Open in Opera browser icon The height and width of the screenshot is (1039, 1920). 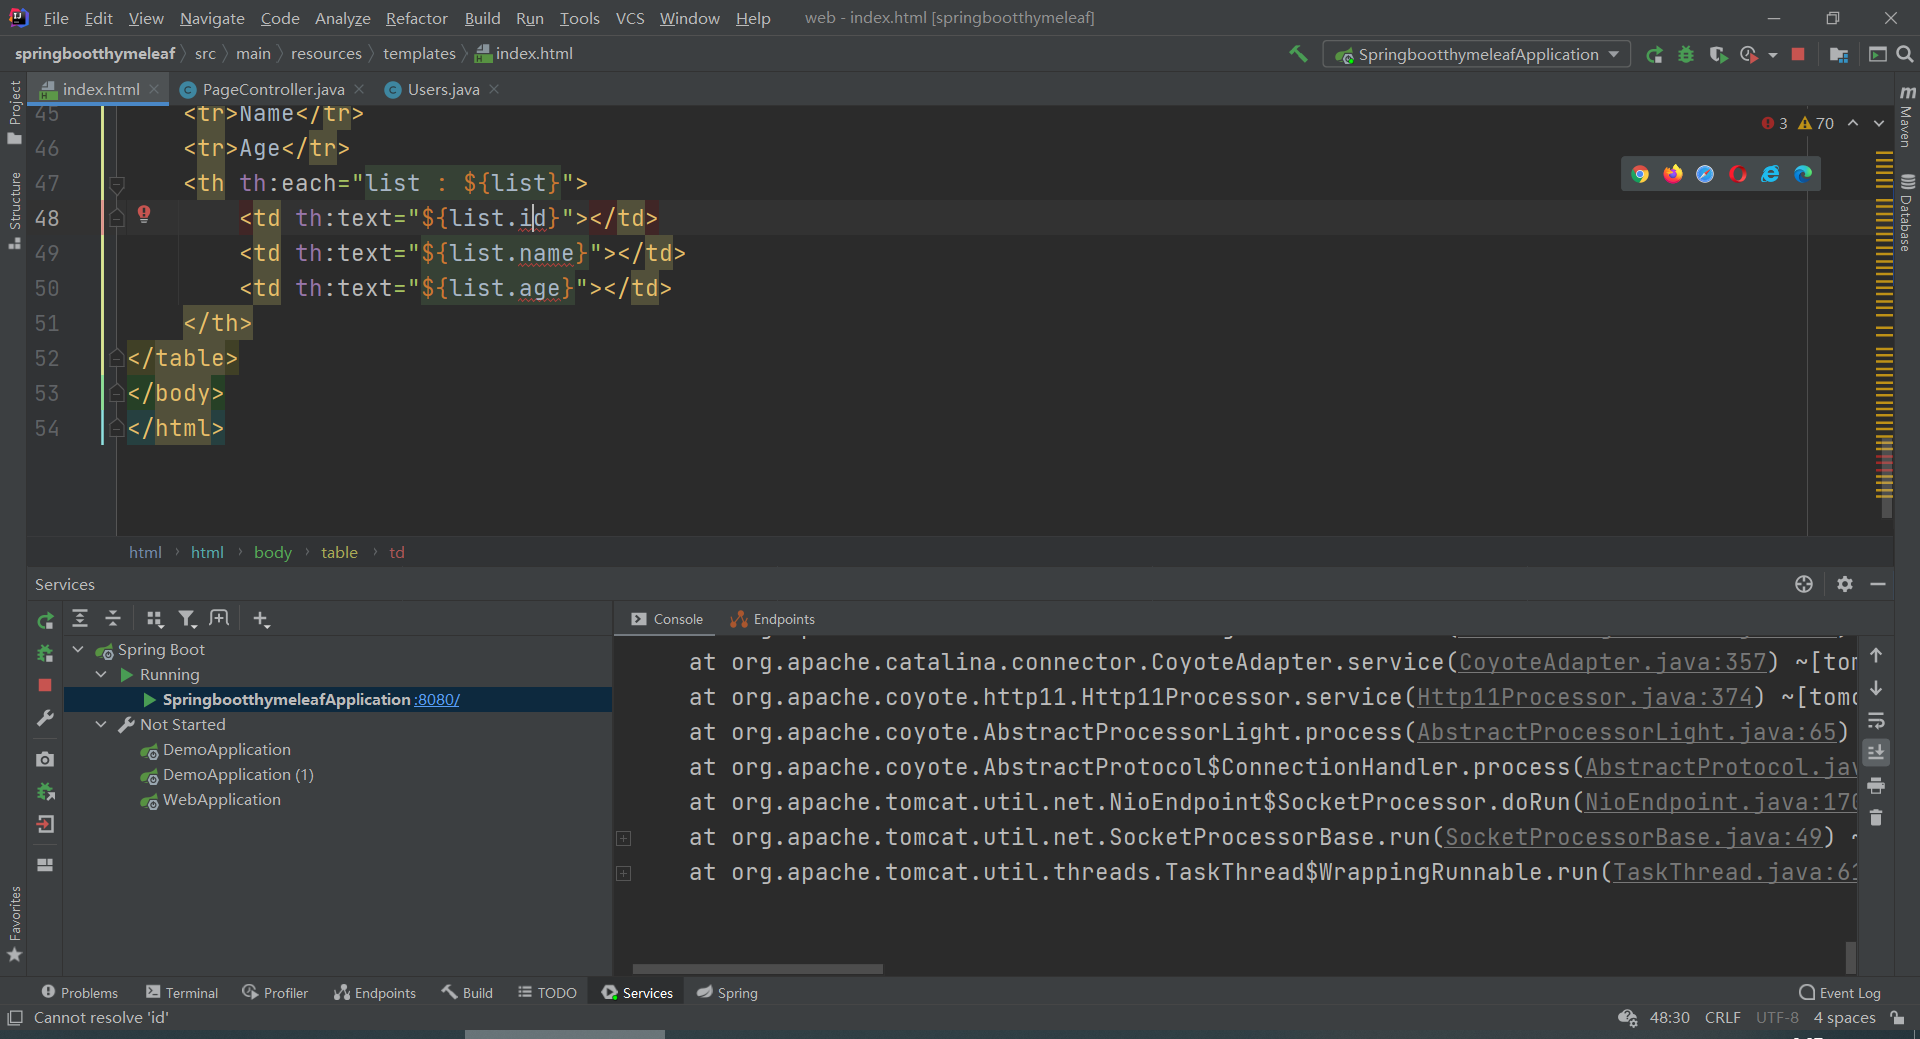1738,174
